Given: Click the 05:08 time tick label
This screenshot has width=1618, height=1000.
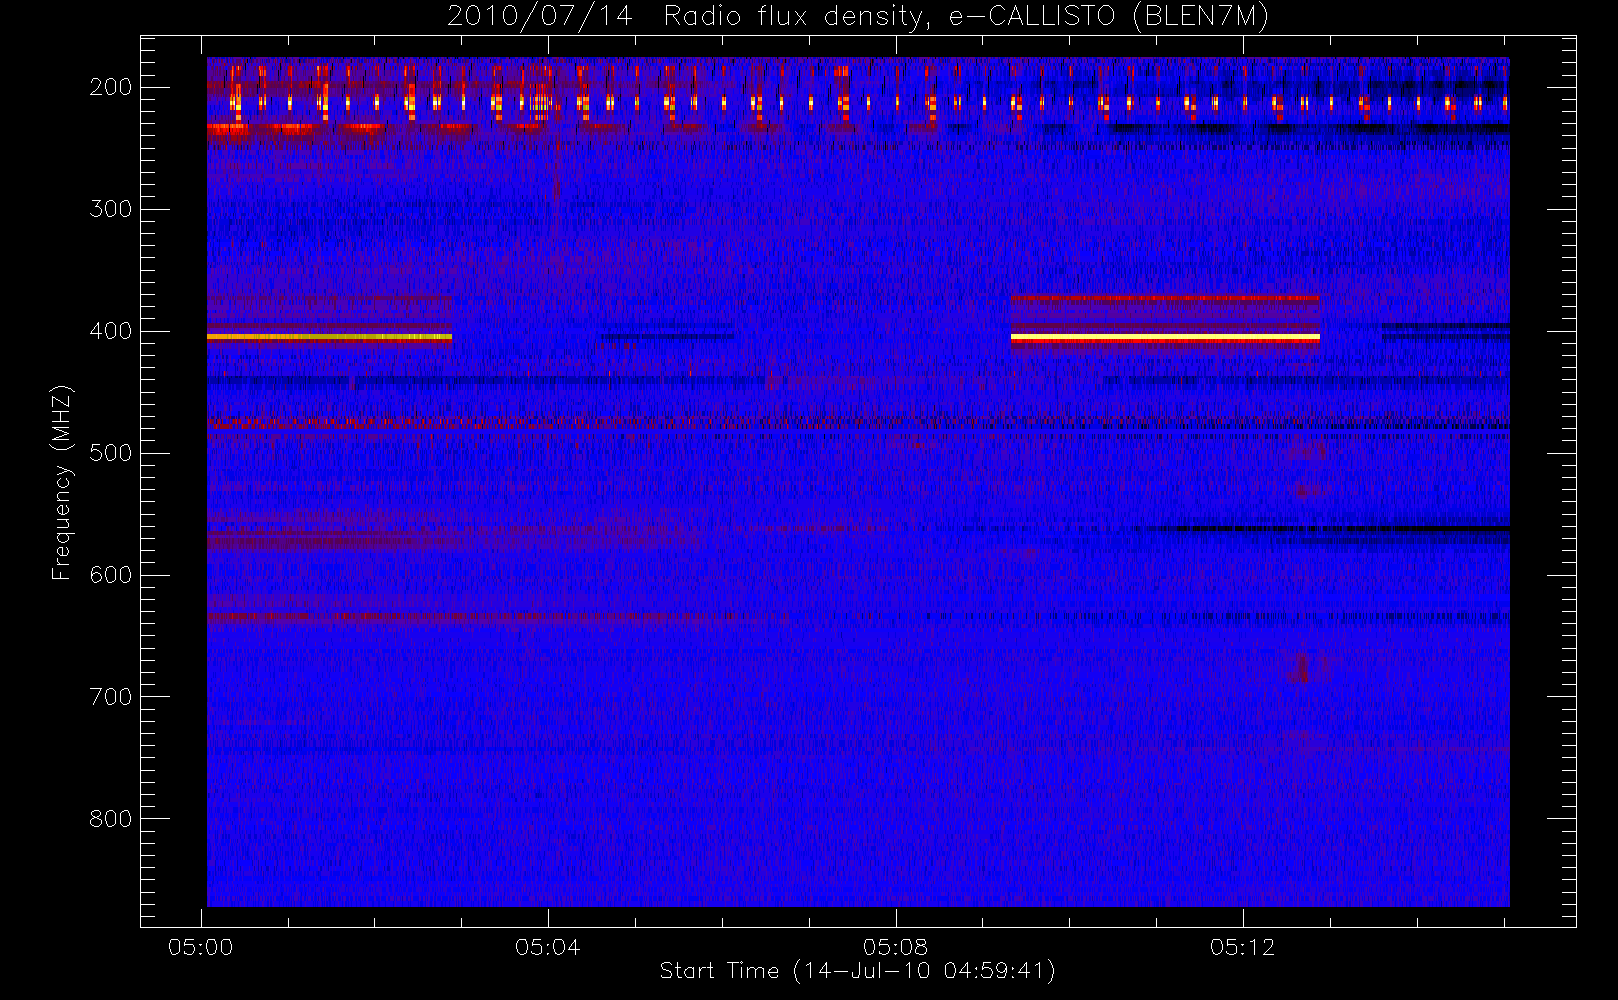Looking at the screenshot, I should (x=895, y=947).
